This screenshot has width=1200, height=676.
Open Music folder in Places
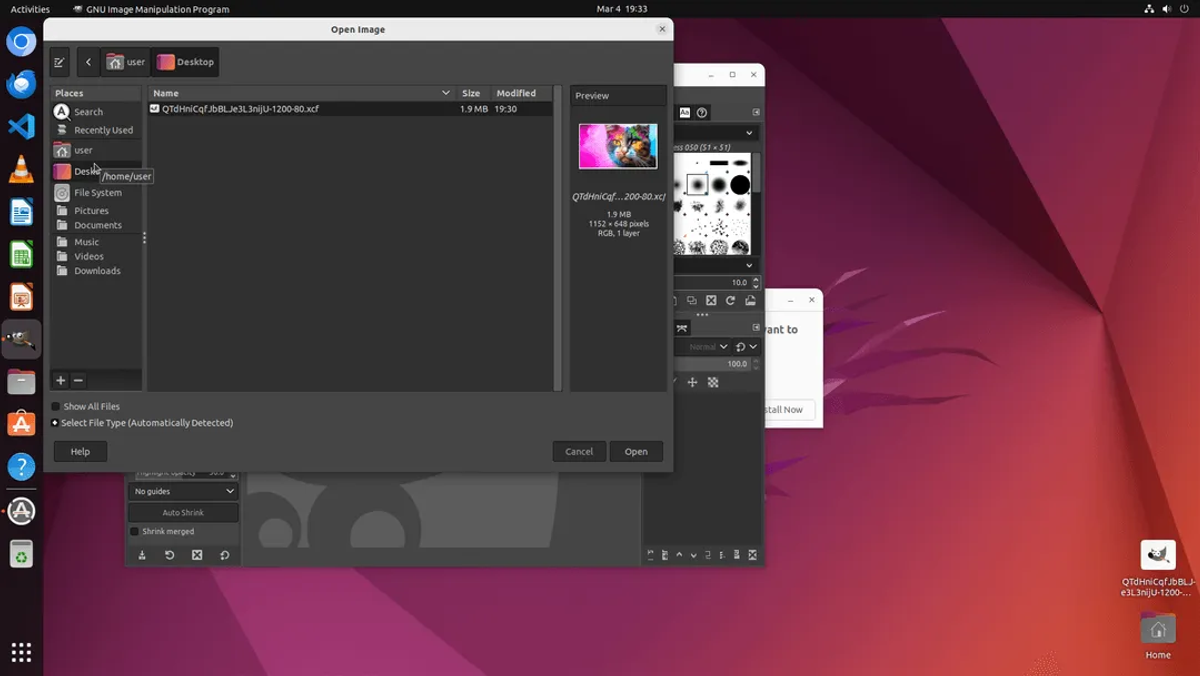click(97, 242)
